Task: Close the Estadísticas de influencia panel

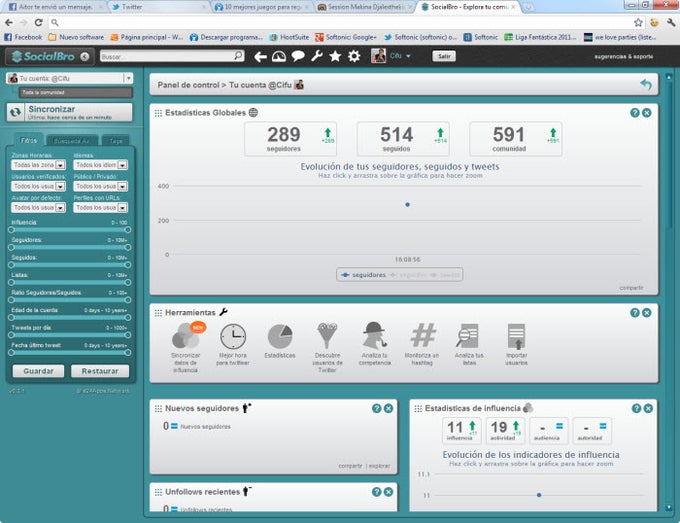Action: [x=648, y=409]
